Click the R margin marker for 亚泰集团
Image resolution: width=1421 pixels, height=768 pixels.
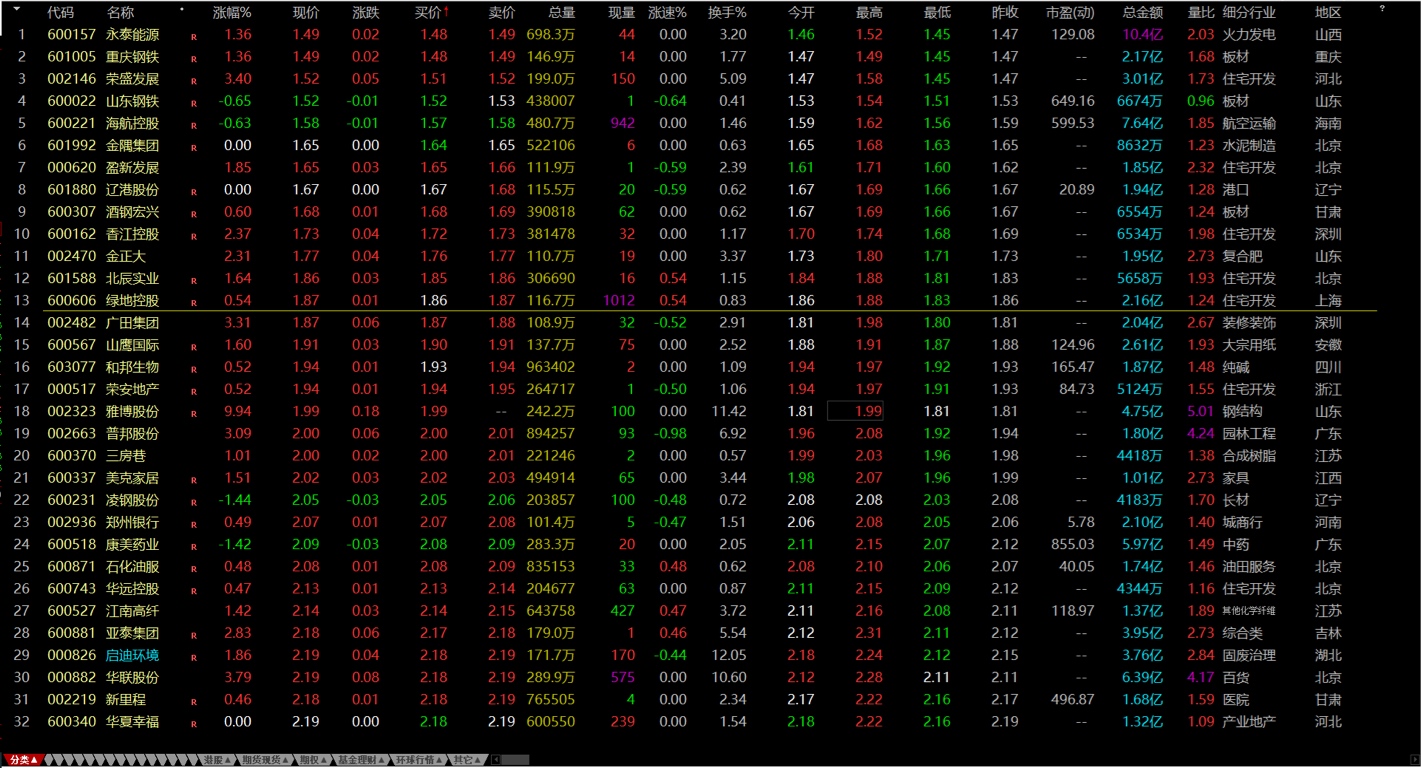click(x=194, y=635)
